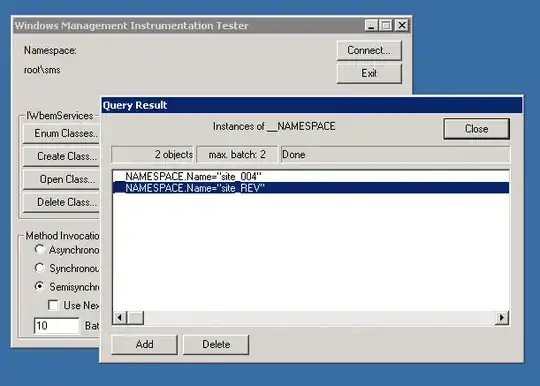Click the batch count field showing 10

(56, 326)
